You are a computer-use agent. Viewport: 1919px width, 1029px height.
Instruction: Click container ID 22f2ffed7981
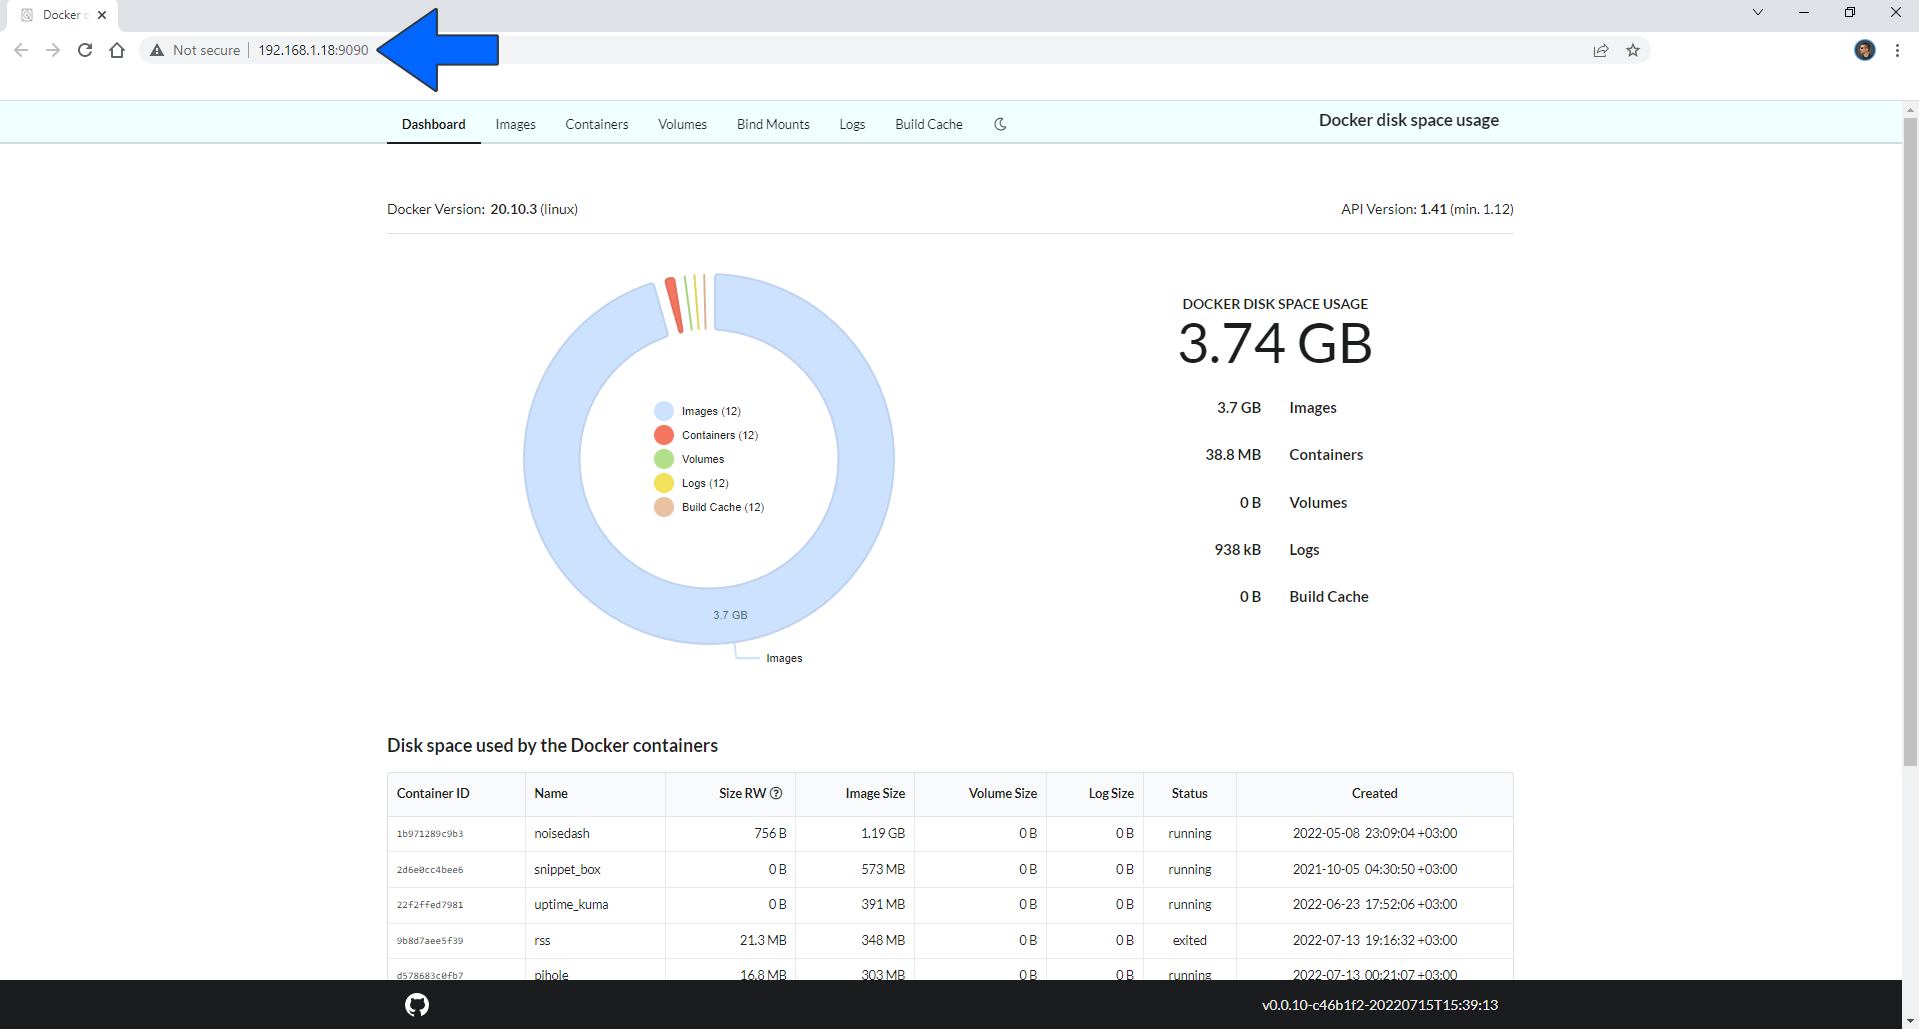[430, 905]
